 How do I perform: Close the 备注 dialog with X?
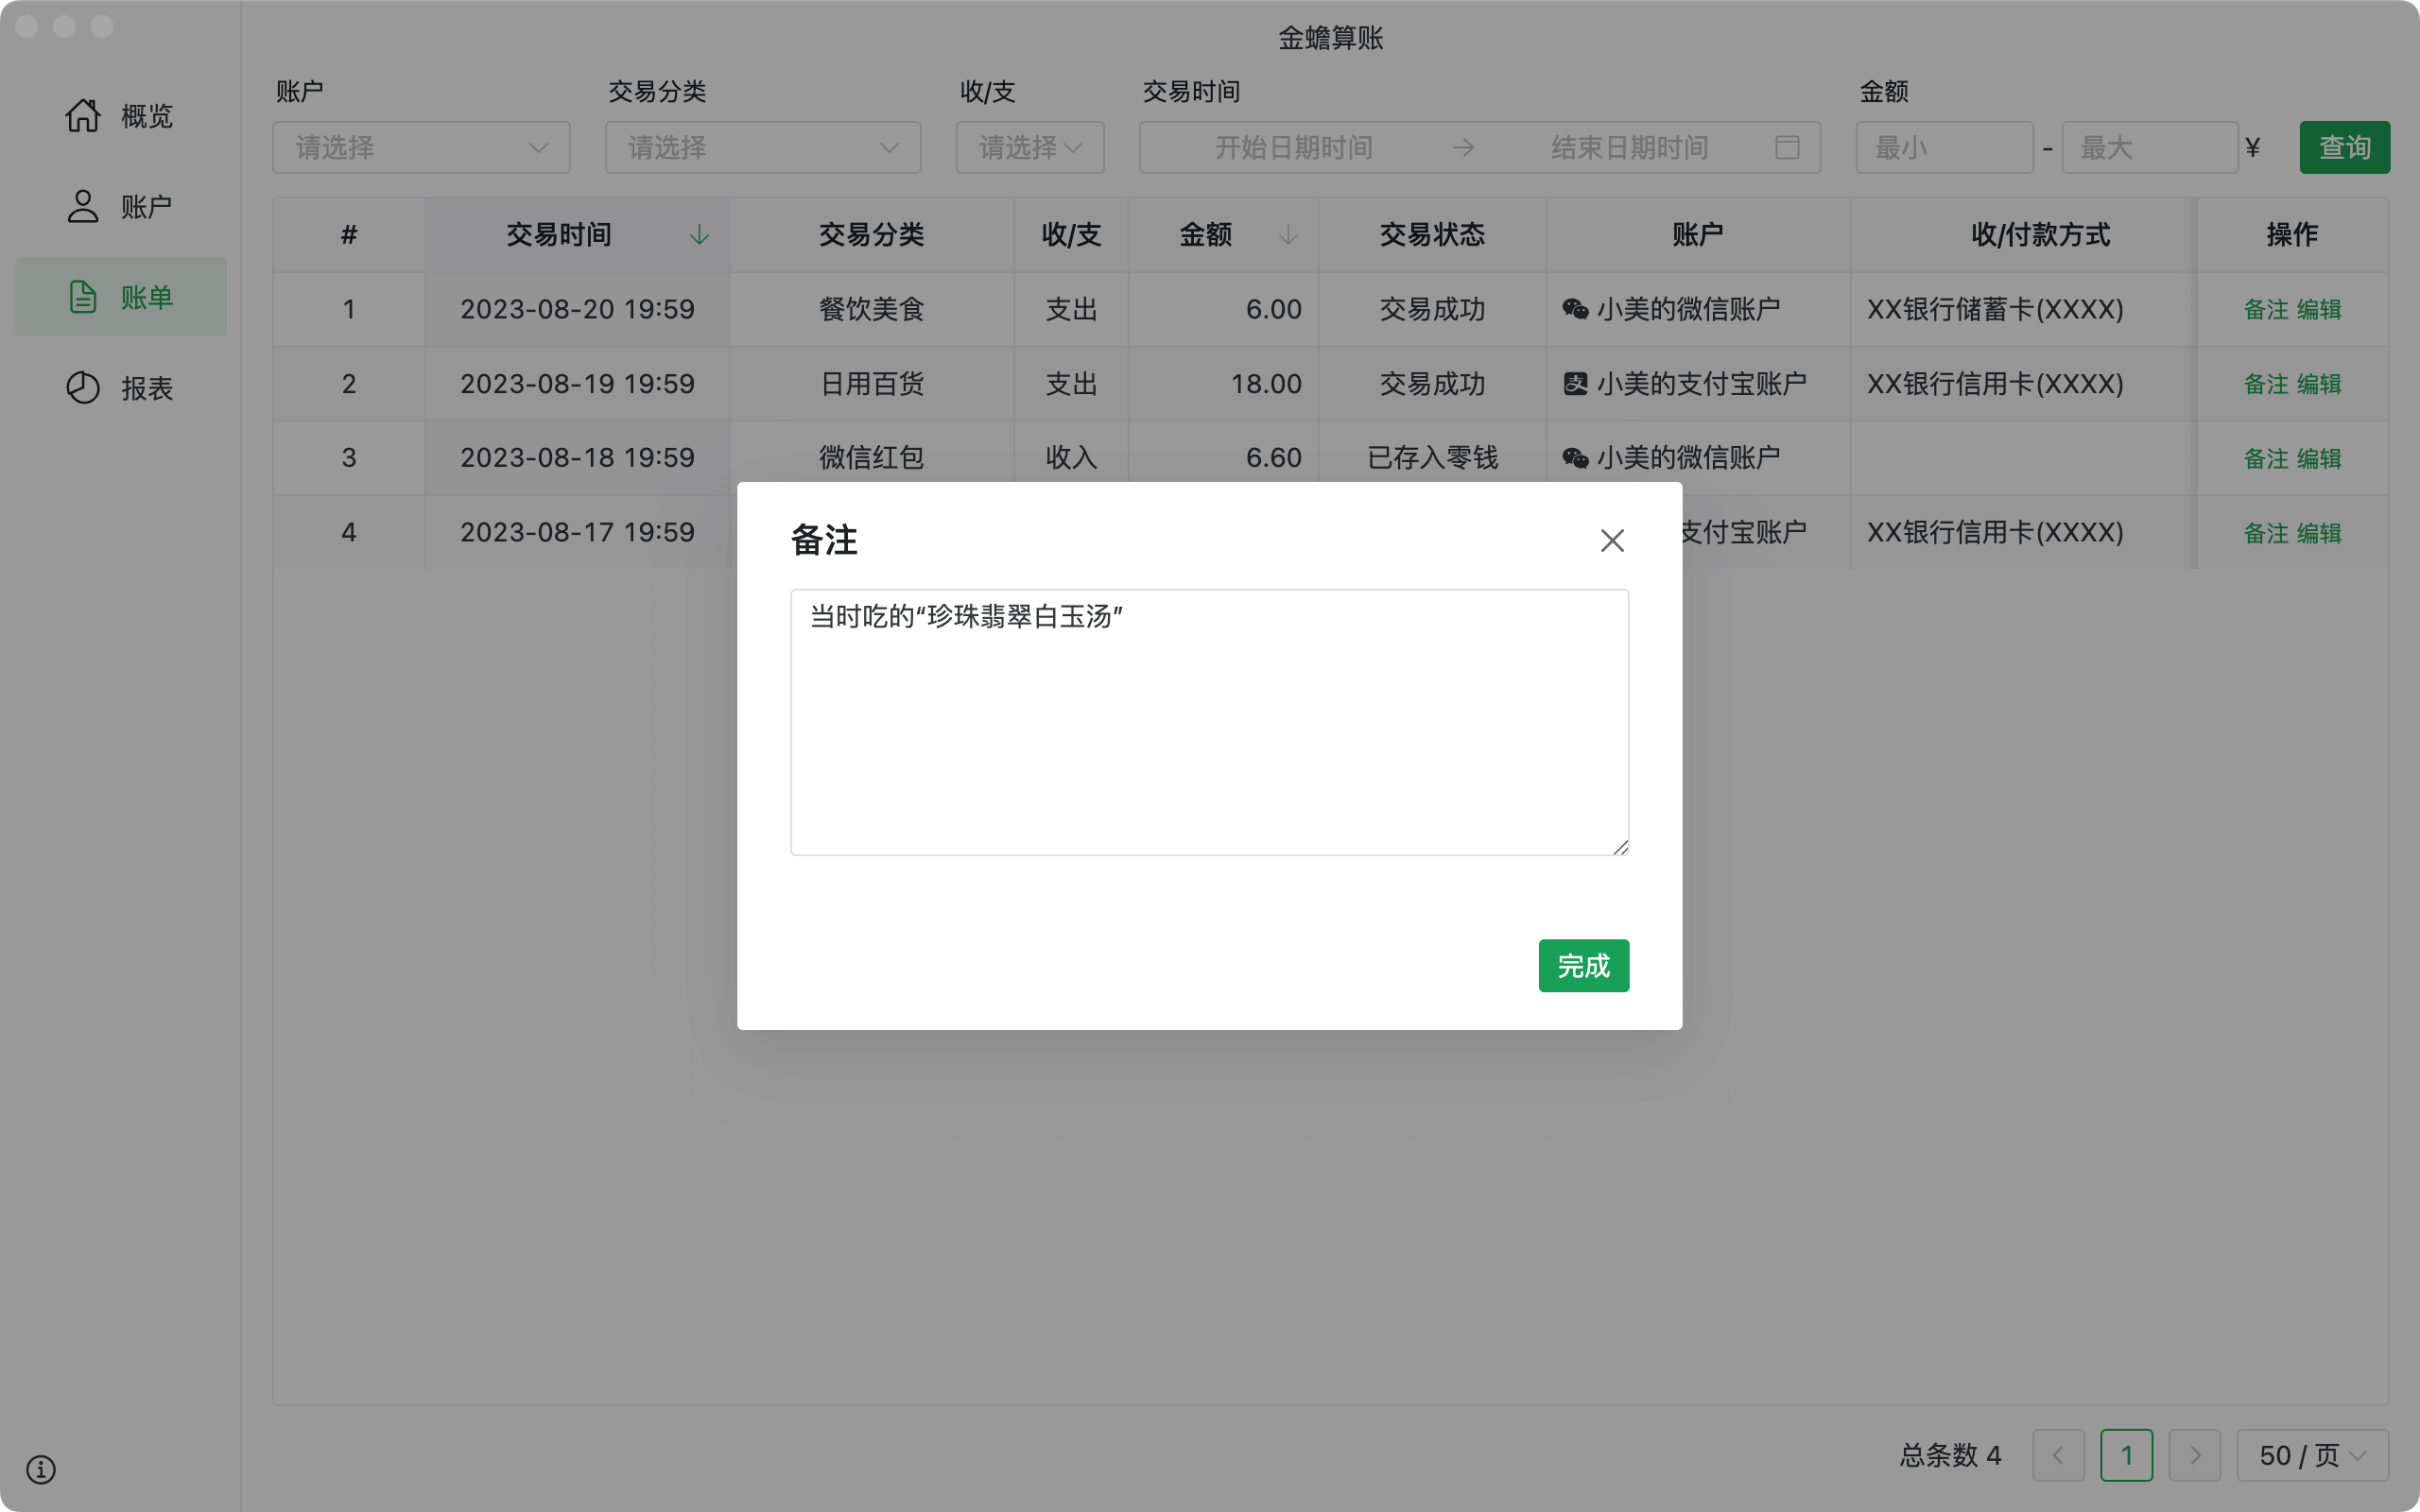point(1611,541)
